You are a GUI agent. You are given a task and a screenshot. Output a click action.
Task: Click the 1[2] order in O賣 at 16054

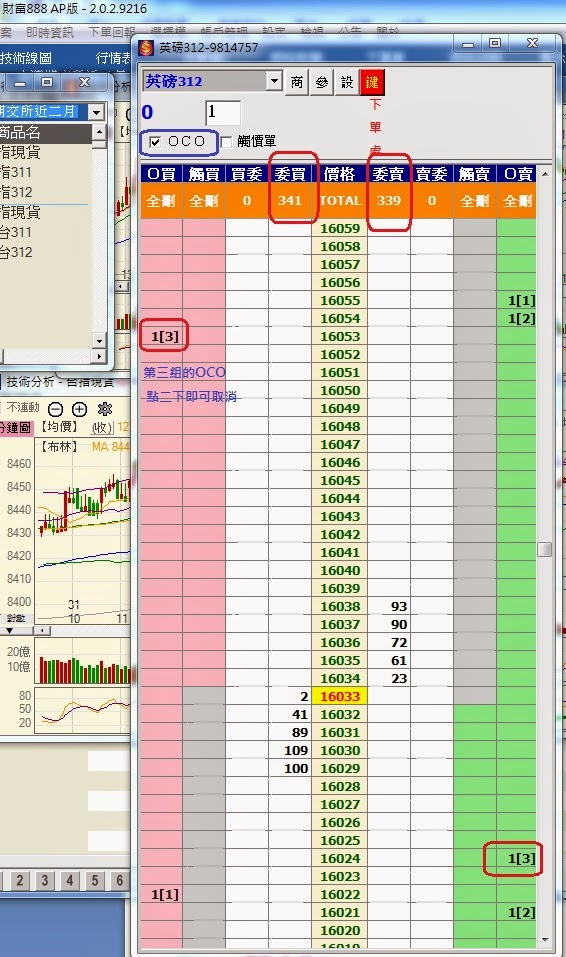tap(521, 319)
